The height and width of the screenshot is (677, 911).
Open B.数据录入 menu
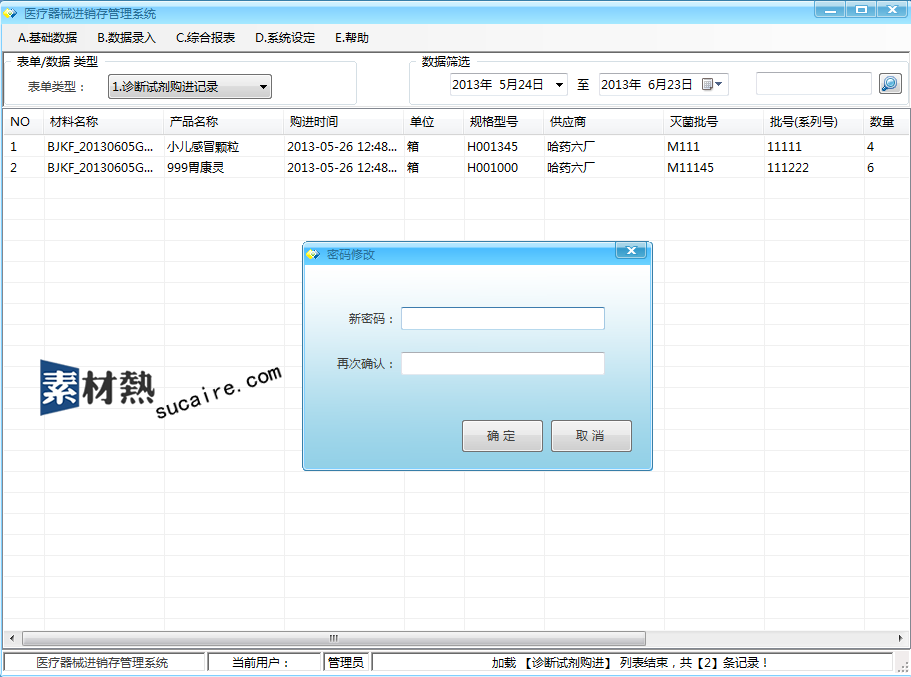point(127,38)
